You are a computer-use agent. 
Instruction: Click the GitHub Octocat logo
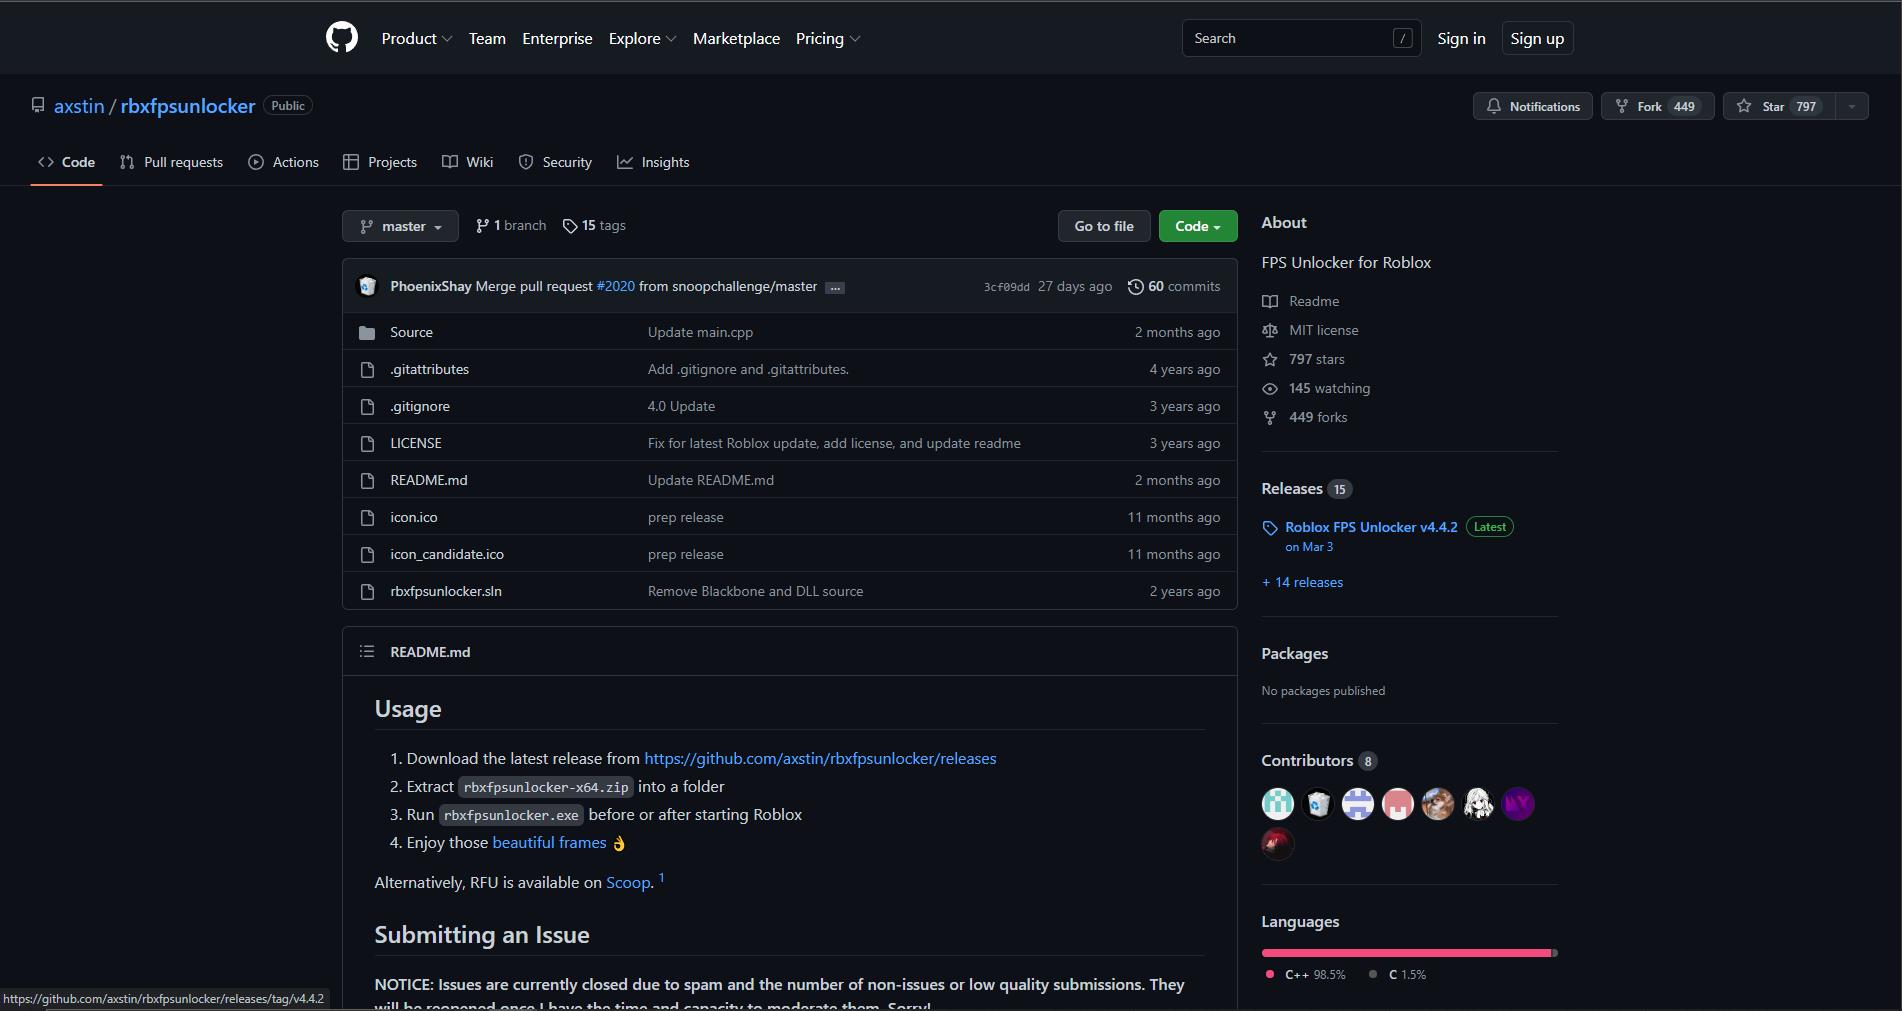342,38
